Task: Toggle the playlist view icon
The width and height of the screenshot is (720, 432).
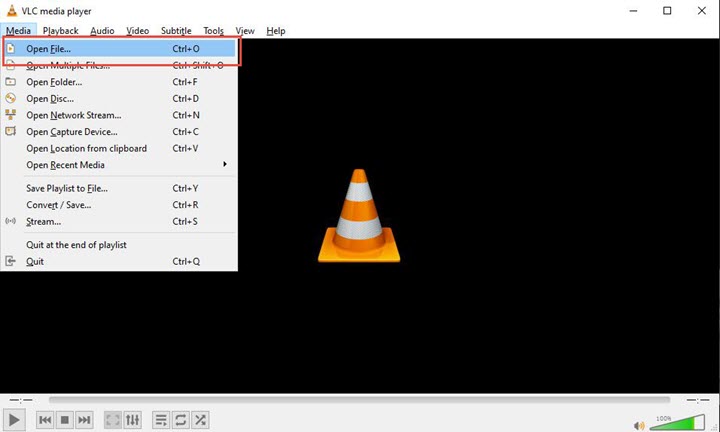Action: point(161,420)
